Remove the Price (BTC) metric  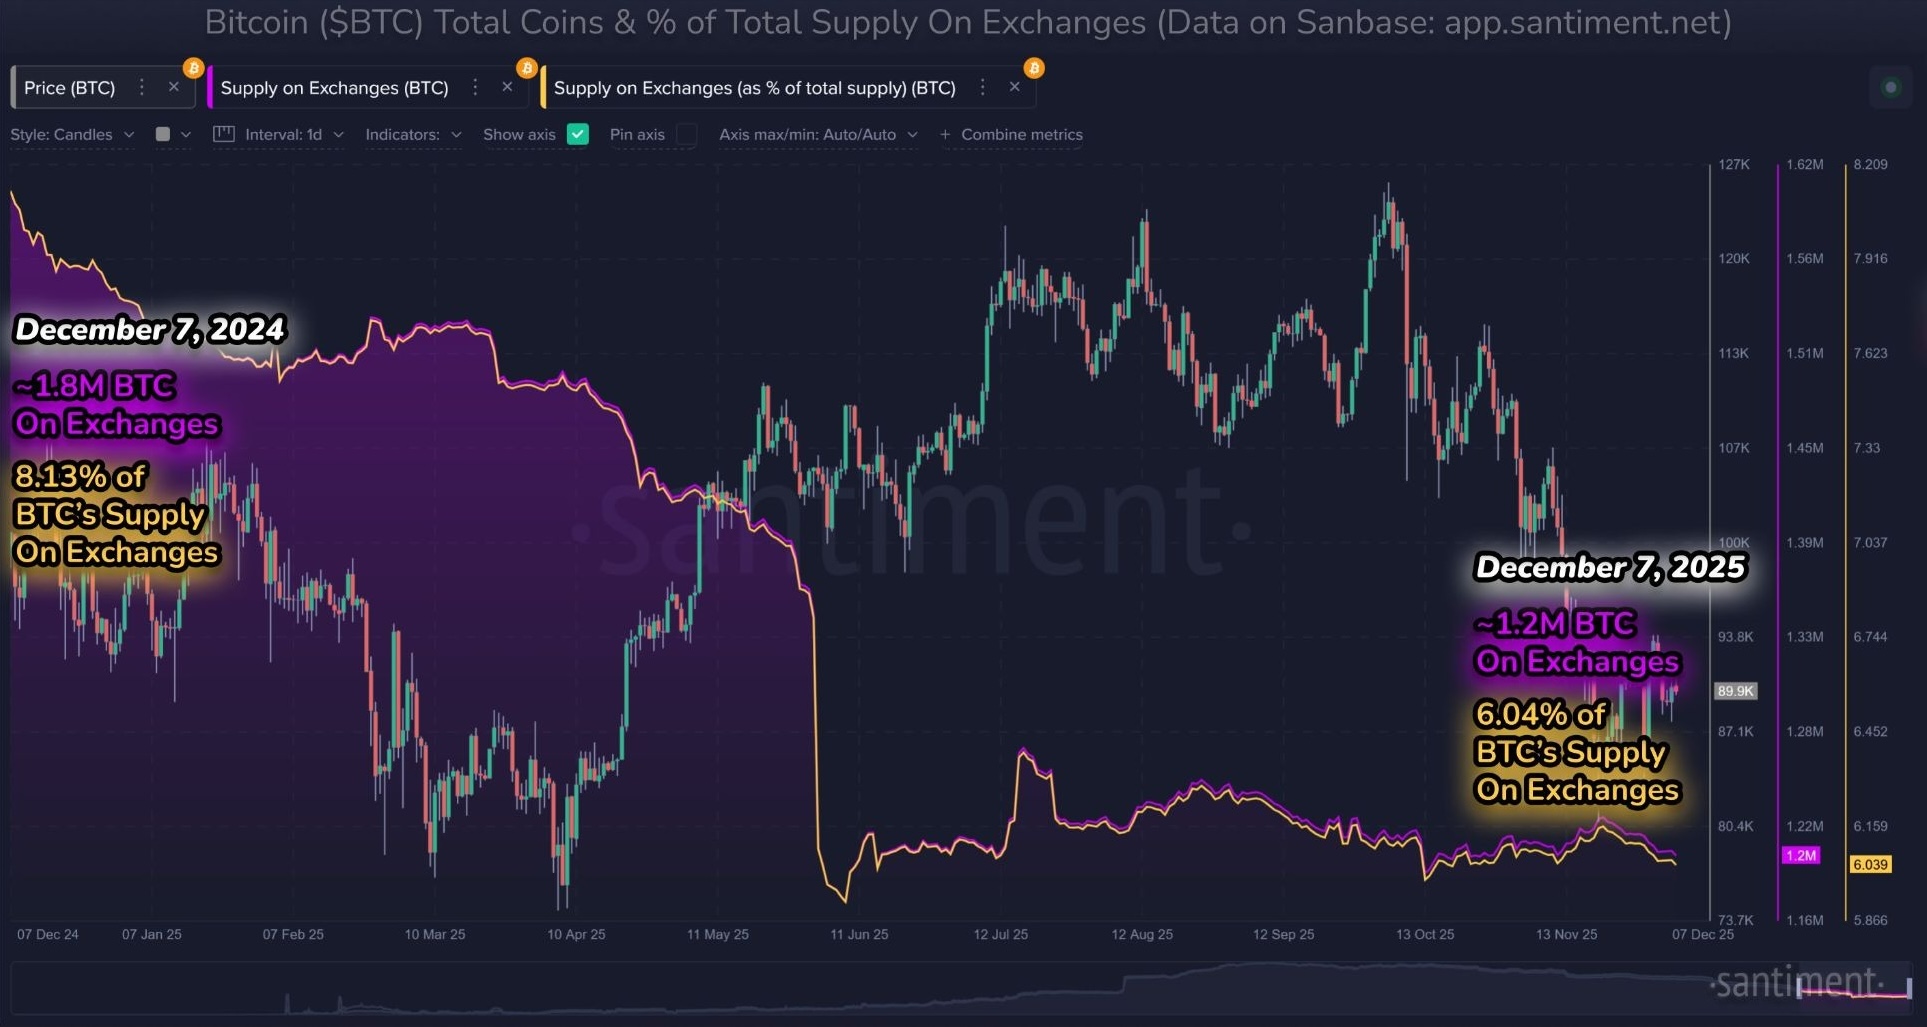[x=174, y=88]
